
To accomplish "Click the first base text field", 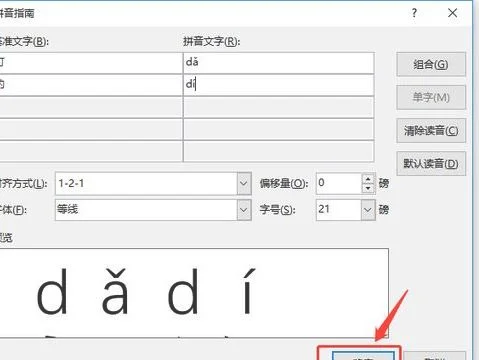I will point(91,63).
